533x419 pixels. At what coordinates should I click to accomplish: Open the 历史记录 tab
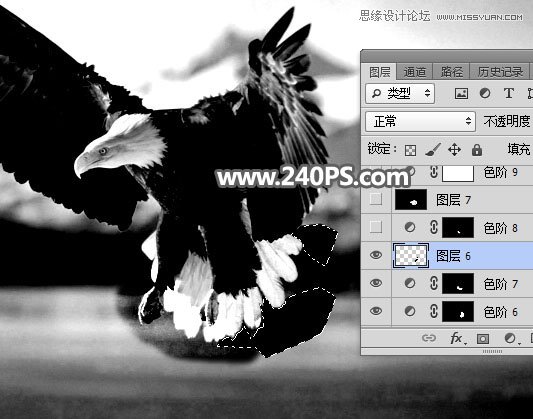click(x=500, y=72)
